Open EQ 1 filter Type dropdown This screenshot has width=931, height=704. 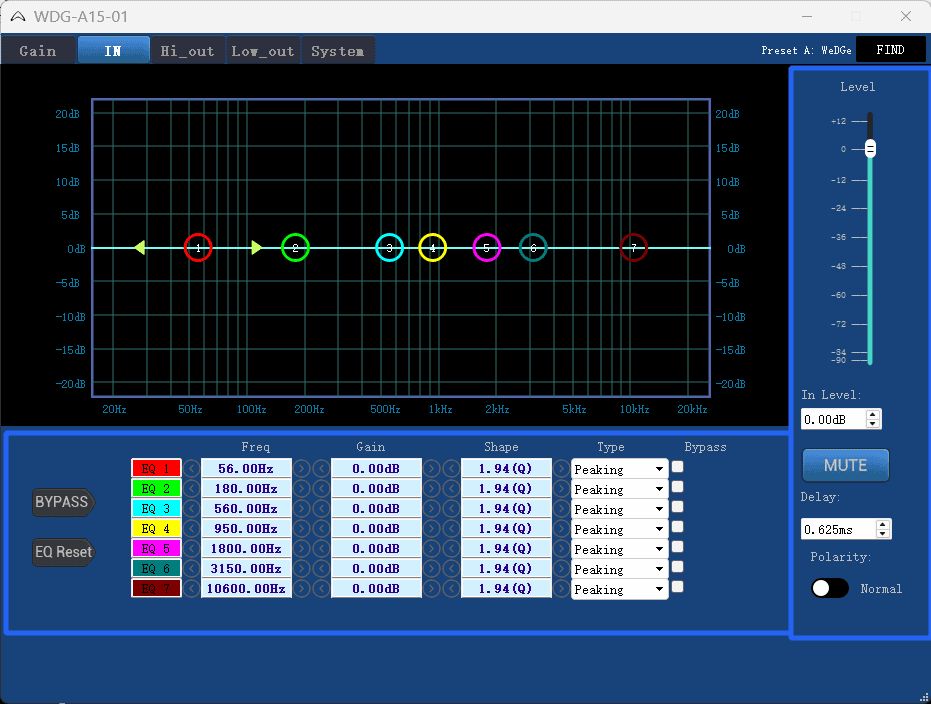click(x=619, y=470)
